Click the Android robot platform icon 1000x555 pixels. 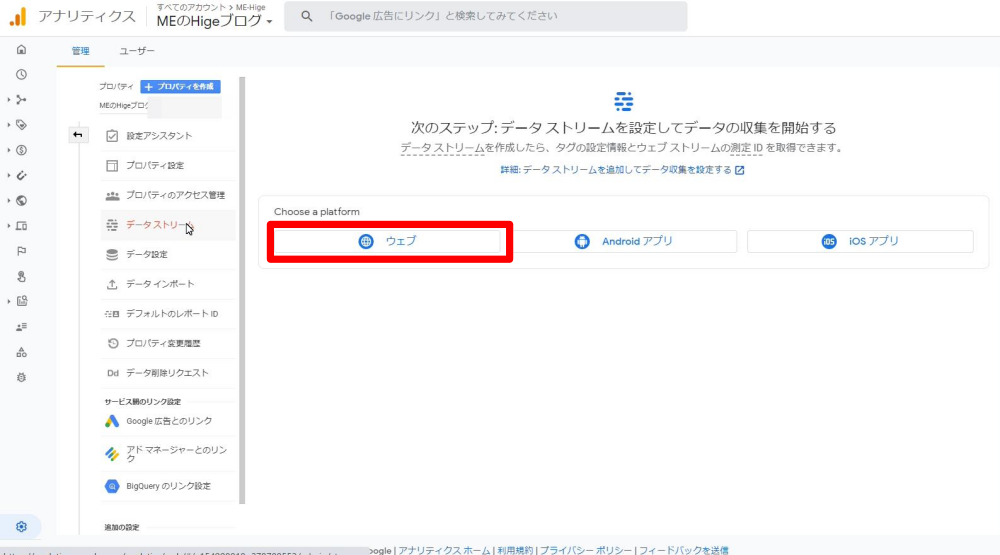tap(582, 241)
